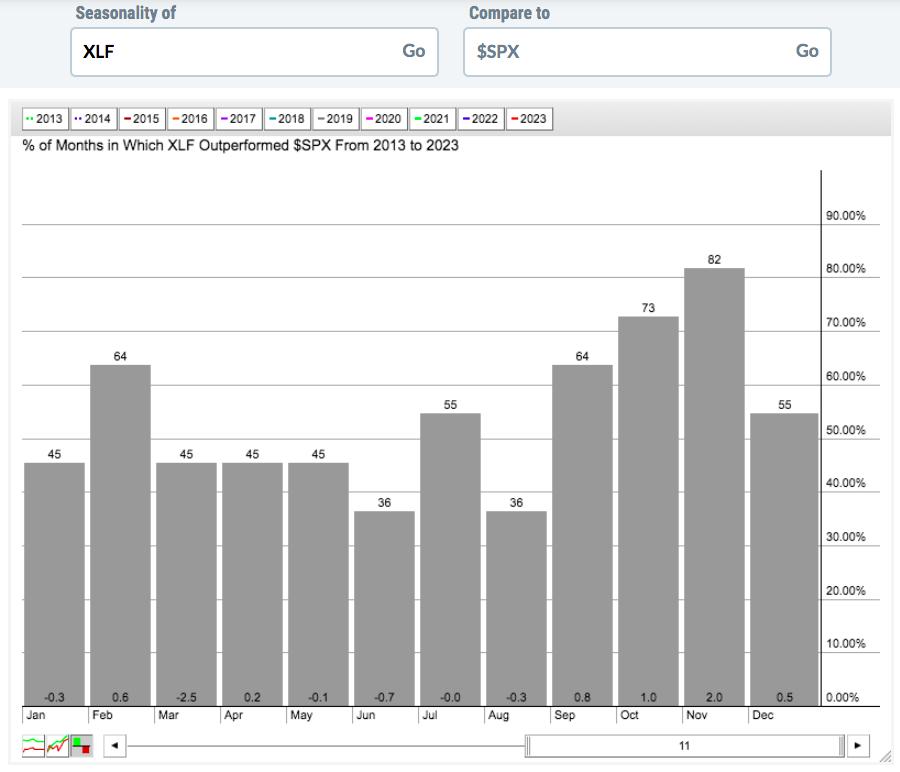Click the resize grip at chart corner
The height and width of the screenshot is (772, 900).
885,758
